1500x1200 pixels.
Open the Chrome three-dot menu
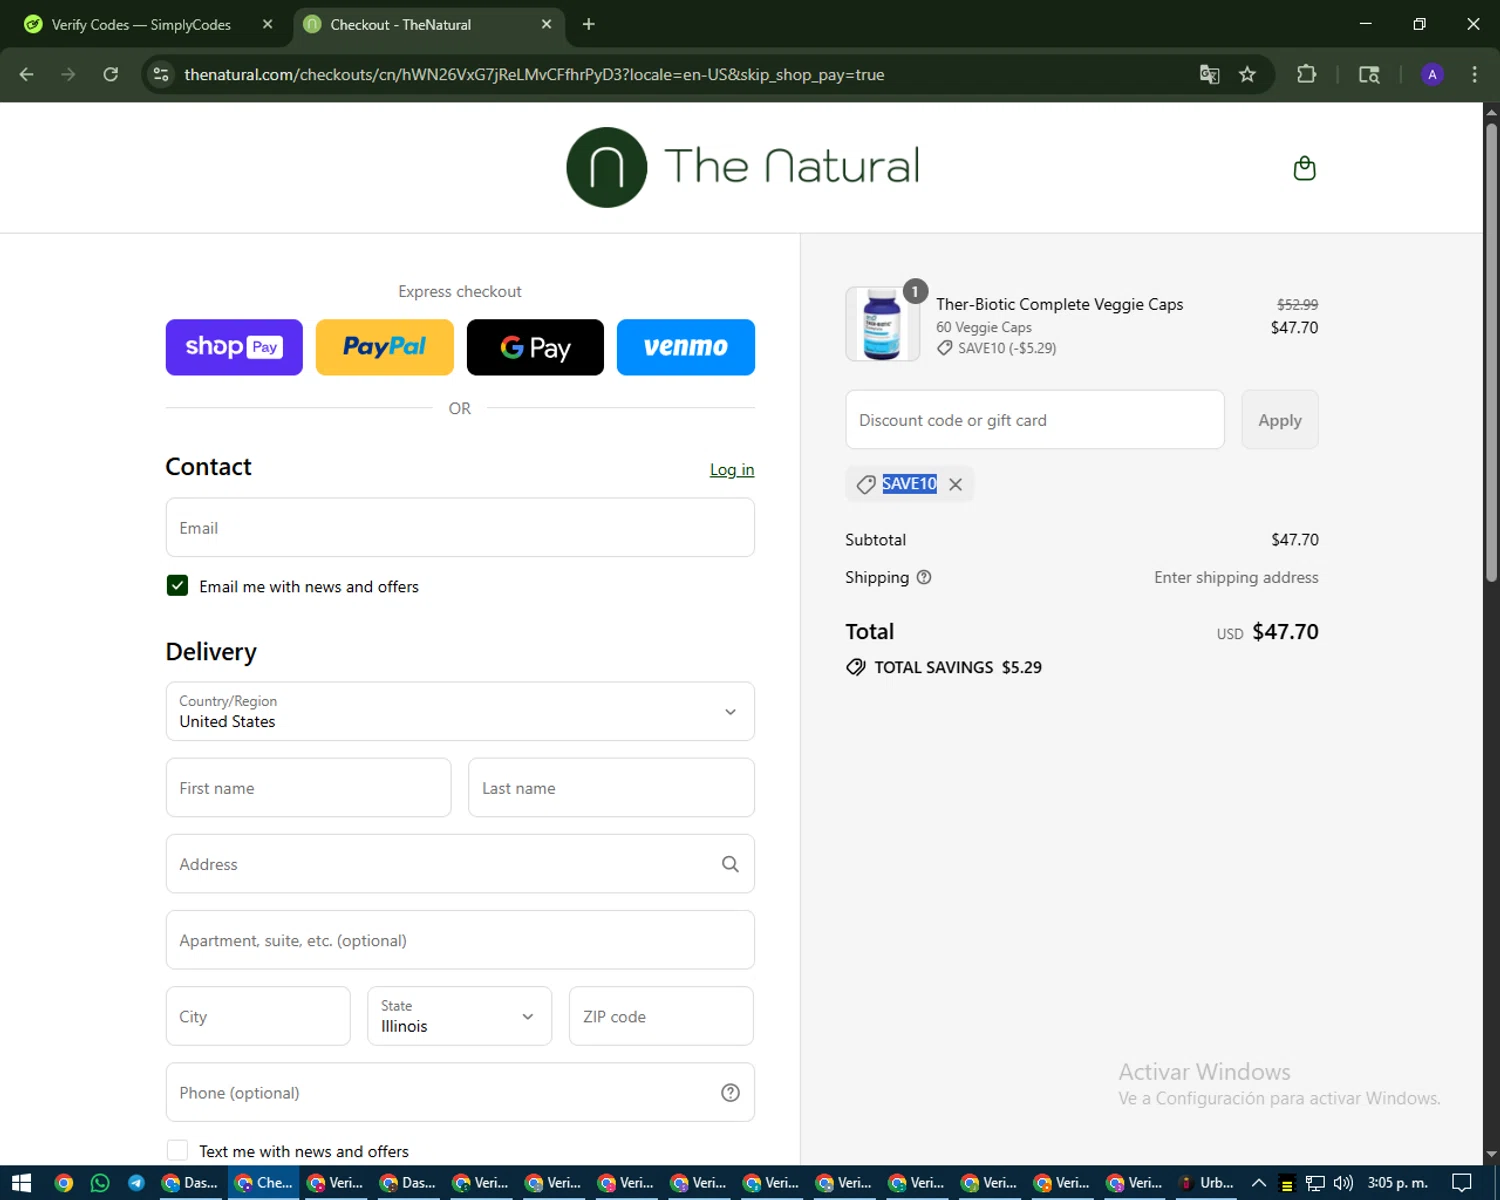coord(1474,74)
